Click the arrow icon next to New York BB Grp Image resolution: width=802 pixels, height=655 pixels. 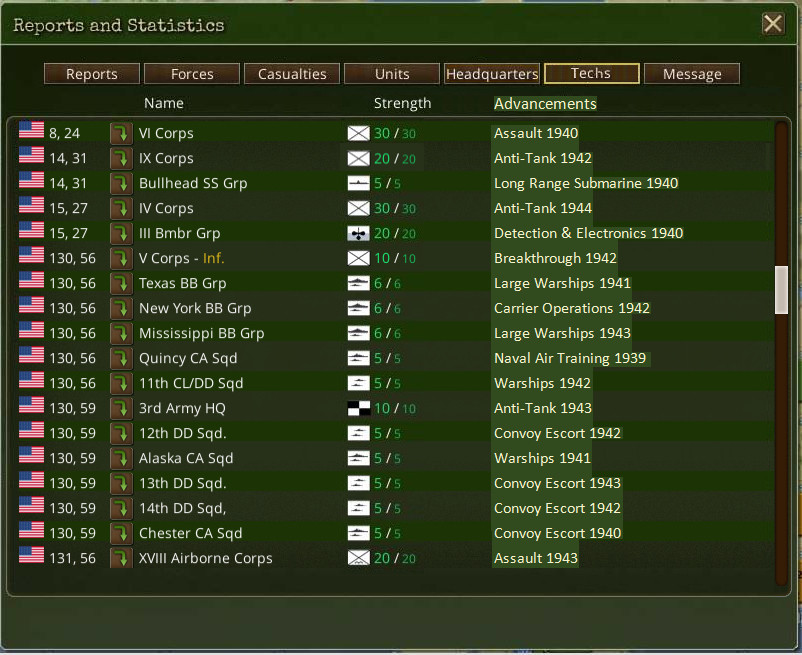tap(121, 308)
